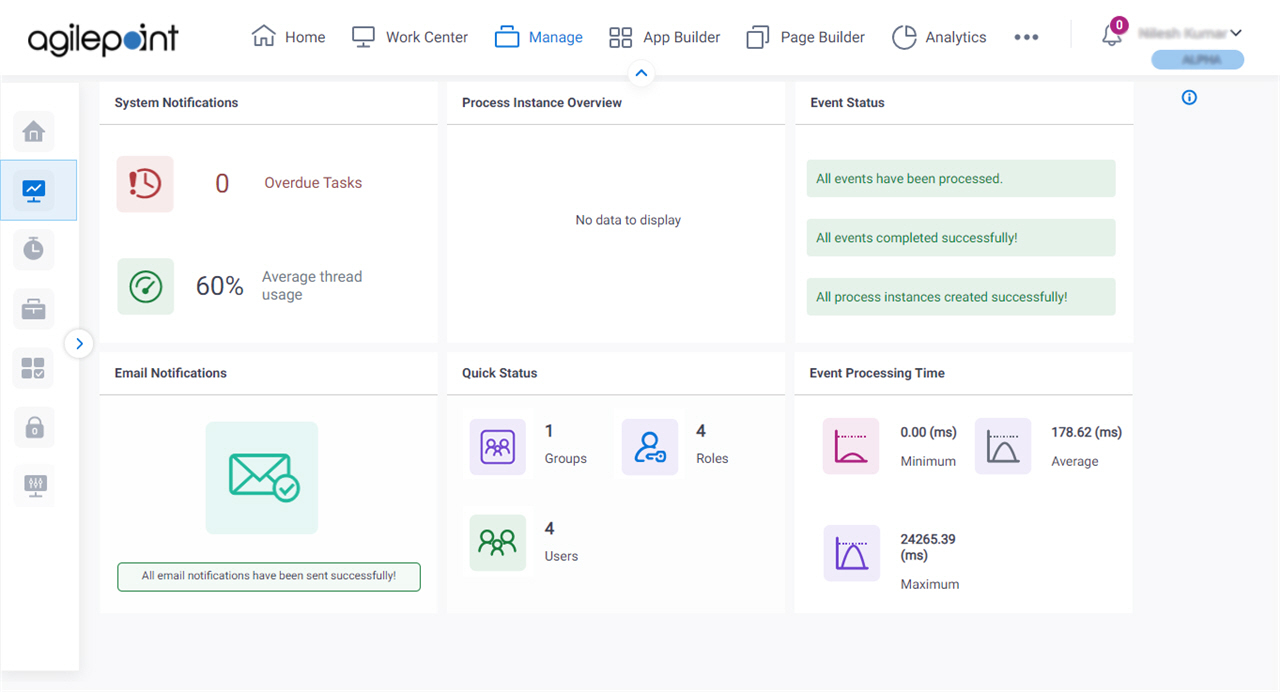Image resolution: width=1280 pixels, height=692 pixels.
Task: Click the Overdue Tasks label
Action: pyautogui.click(x=313, y=183)
